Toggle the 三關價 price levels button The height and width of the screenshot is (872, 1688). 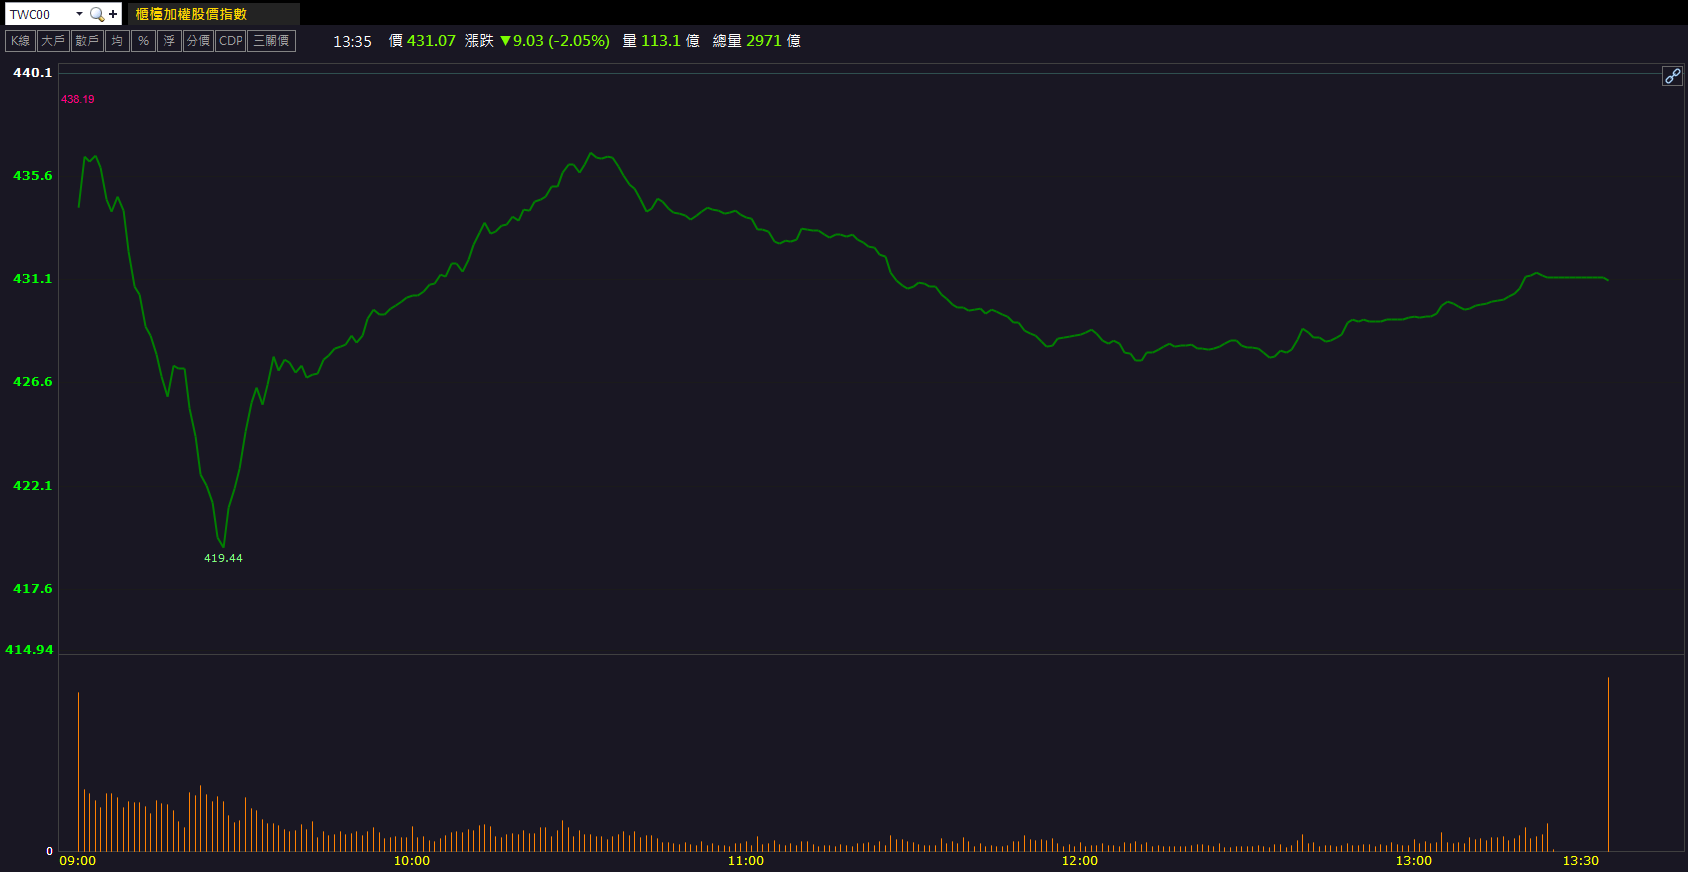tap(271, 41)
